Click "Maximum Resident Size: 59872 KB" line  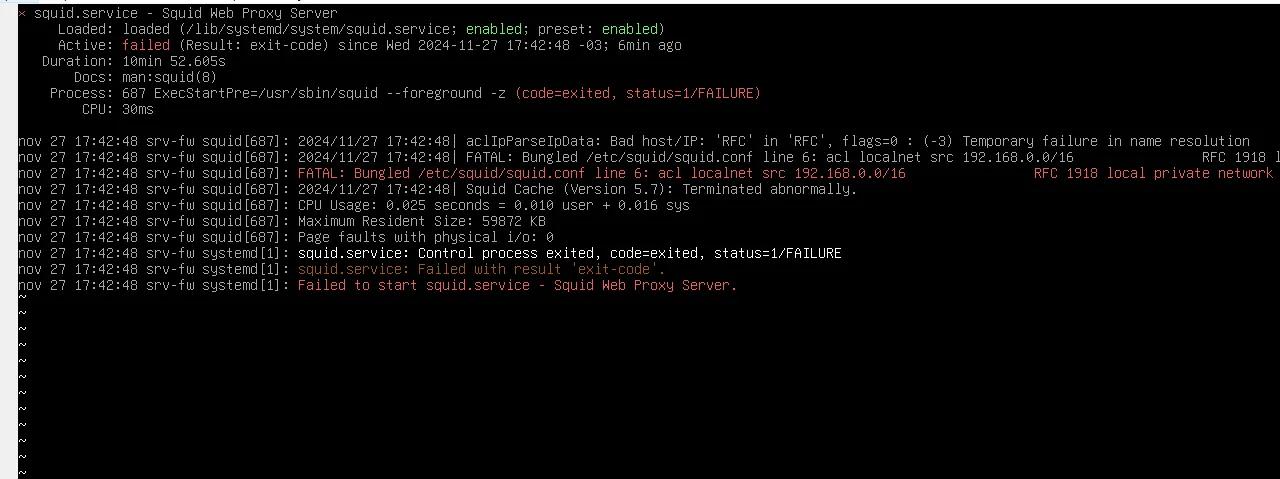tap(422, 221)
